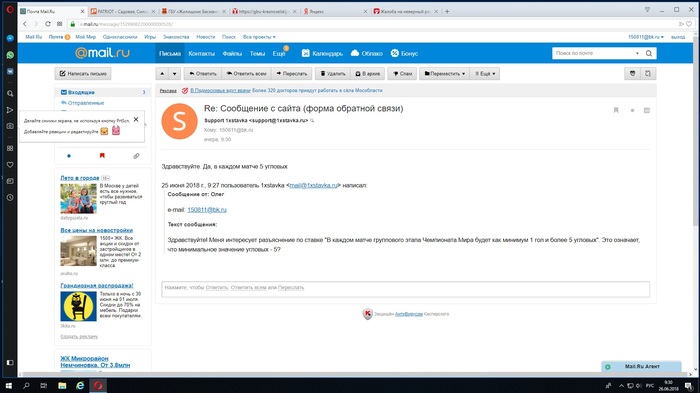Delete message with Удалить button
This screenshot has height=393, width=700.
(x=333, y=74)
